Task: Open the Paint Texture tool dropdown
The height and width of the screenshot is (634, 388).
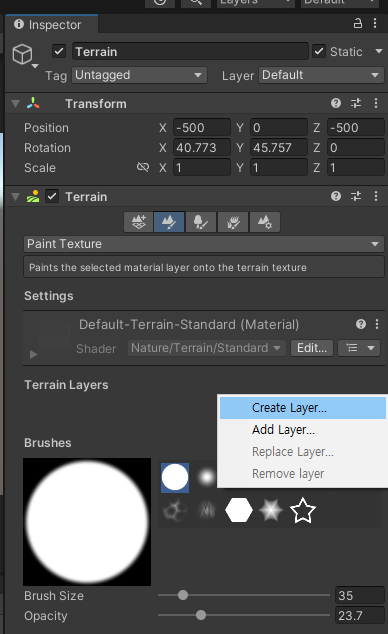Action: 204,244
